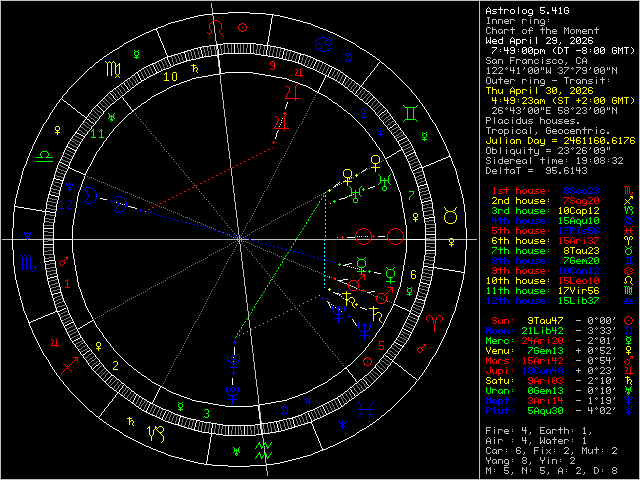The image size is (640, 480).
Task: Click the '7:49:00pm (DT -8:00 GMT)' time
Action: click(x=563, y=51)
